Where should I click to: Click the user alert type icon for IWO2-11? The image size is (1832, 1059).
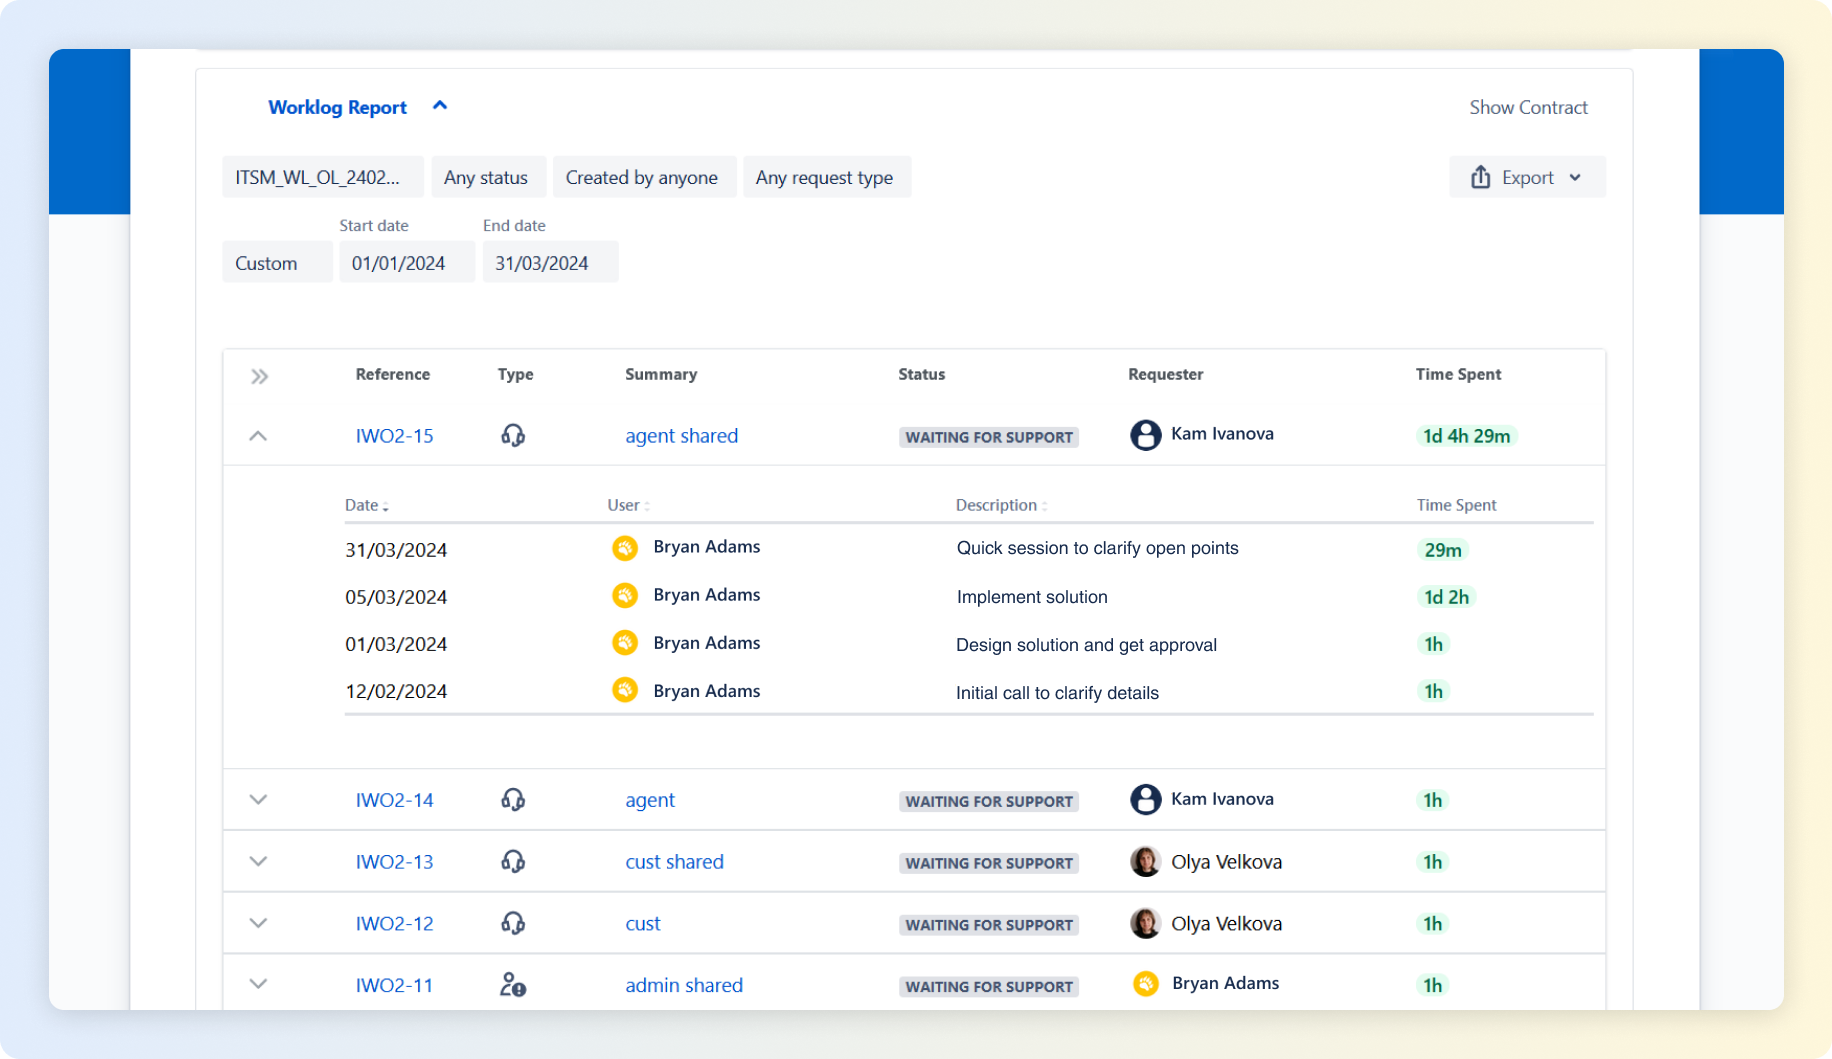(x=513, y=985)
